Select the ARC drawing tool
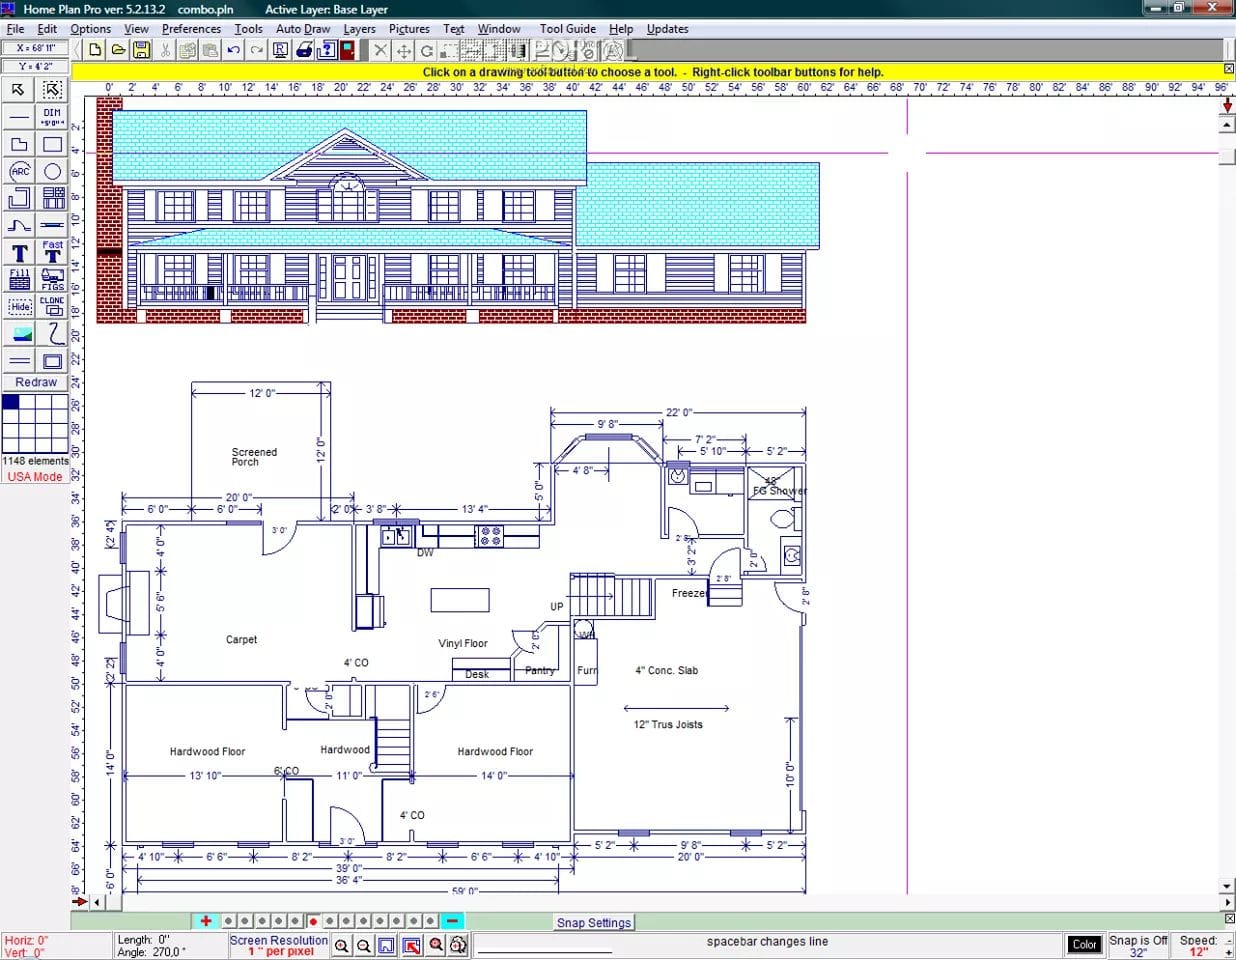This screenshot has height=960, width=1236. click(x=19, y=171)
